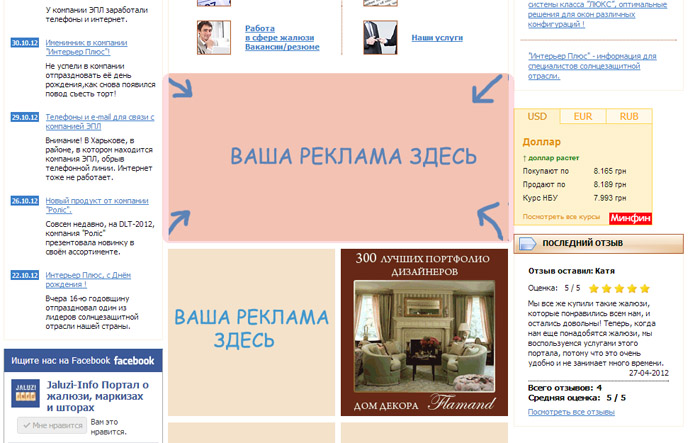
Task: Click the Flamand Дом Декора ad image
Action: coord(418,332)
